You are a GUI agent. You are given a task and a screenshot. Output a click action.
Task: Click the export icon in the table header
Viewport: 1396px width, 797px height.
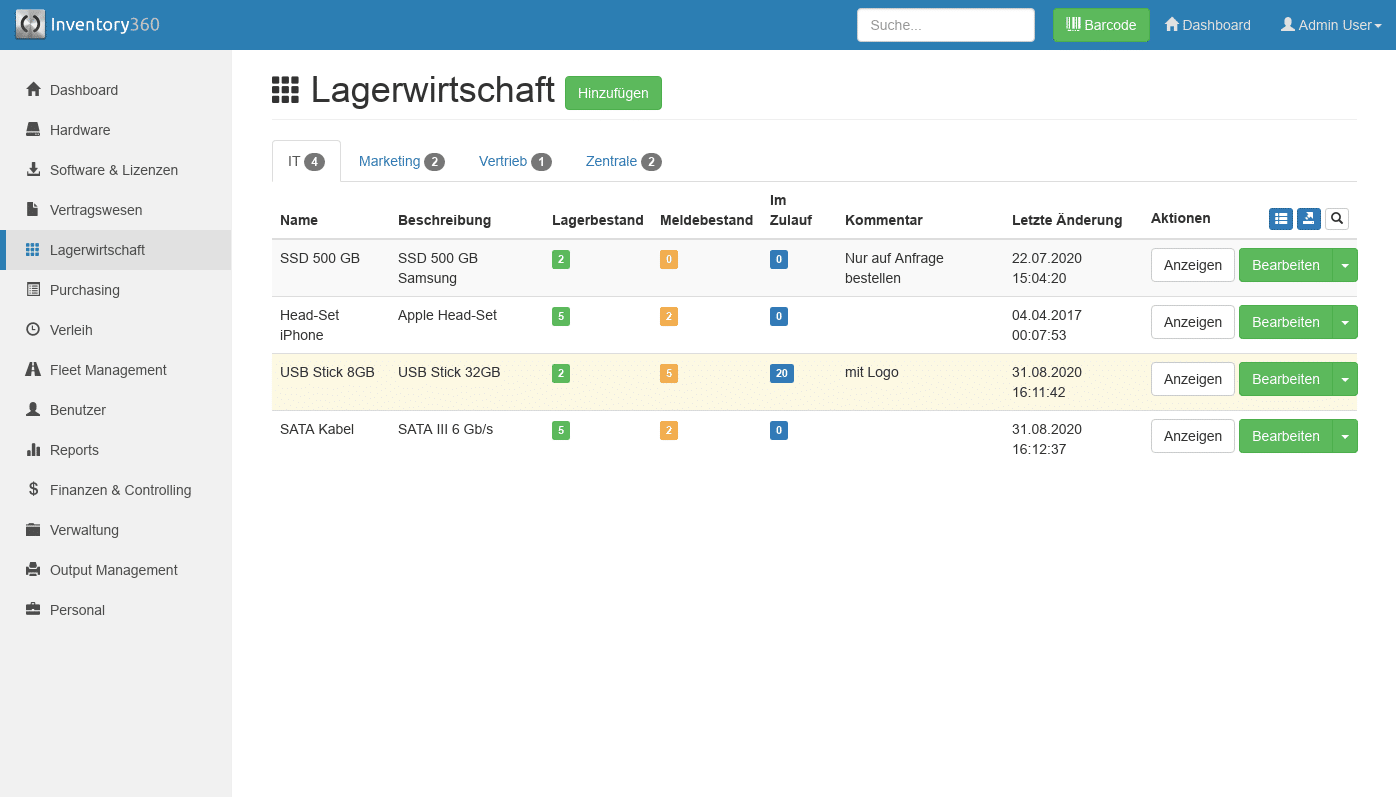coord(1308,219)
